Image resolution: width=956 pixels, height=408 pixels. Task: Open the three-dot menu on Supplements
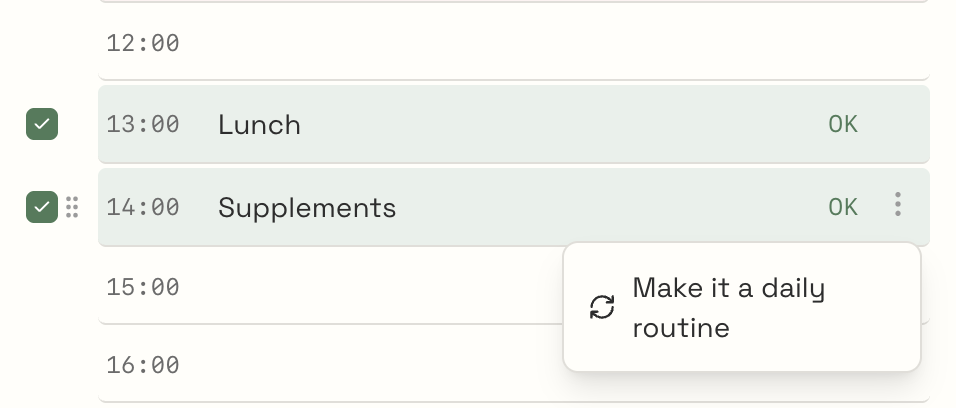[x=898, y=205]
